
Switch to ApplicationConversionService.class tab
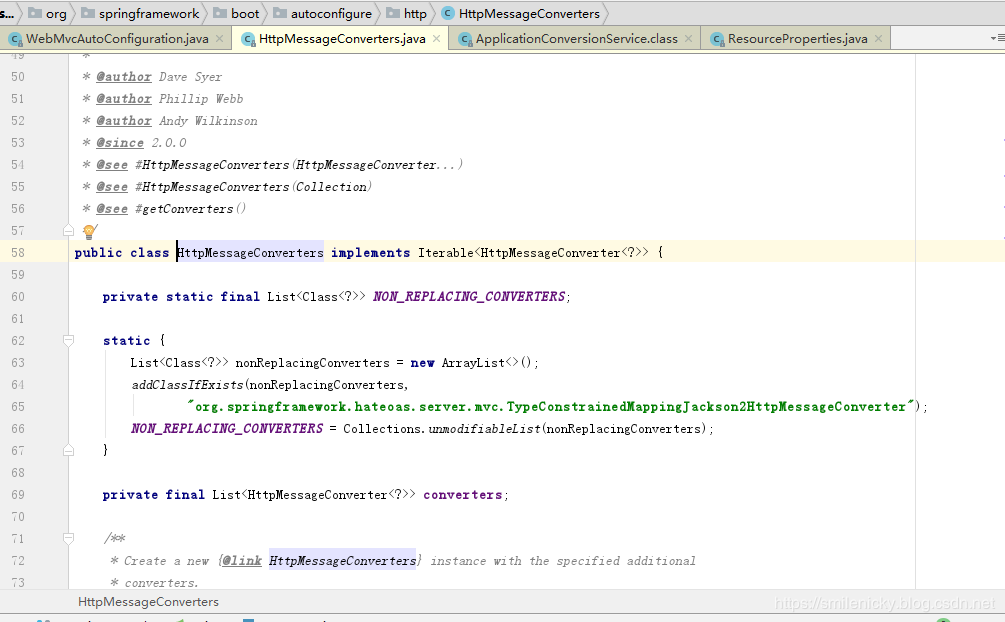coord(575,39)
